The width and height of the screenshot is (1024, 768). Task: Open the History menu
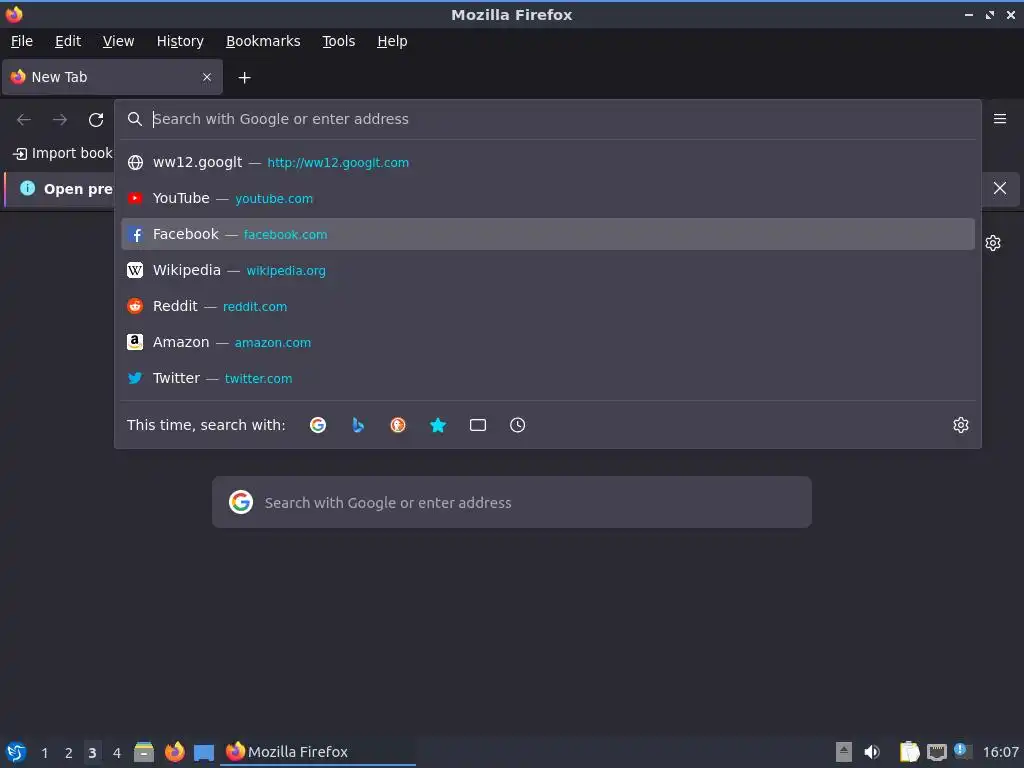[180, 41]
